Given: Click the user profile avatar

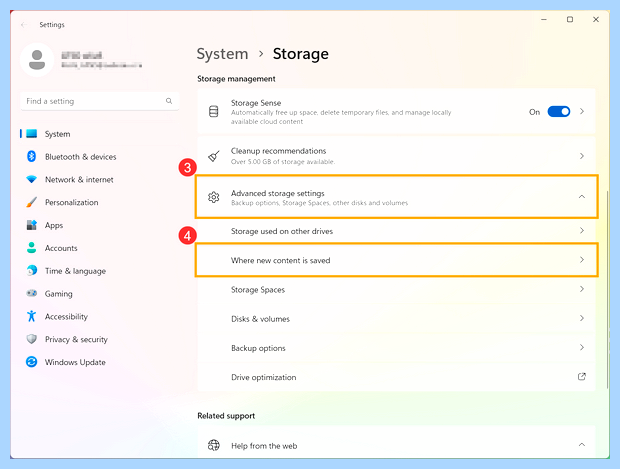Looking at the screenshot, I should tap(37, 60).
